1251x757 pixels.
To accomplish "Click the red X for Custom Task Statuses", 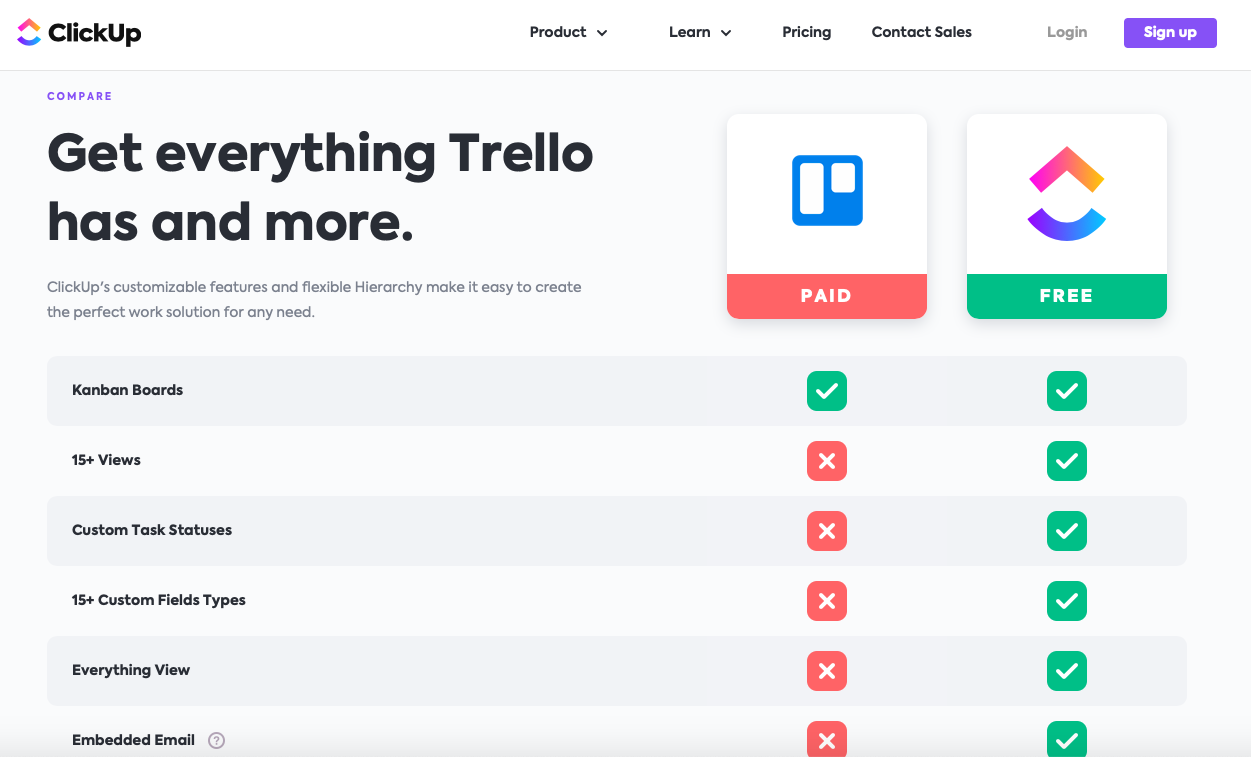I will pos(827,531).
